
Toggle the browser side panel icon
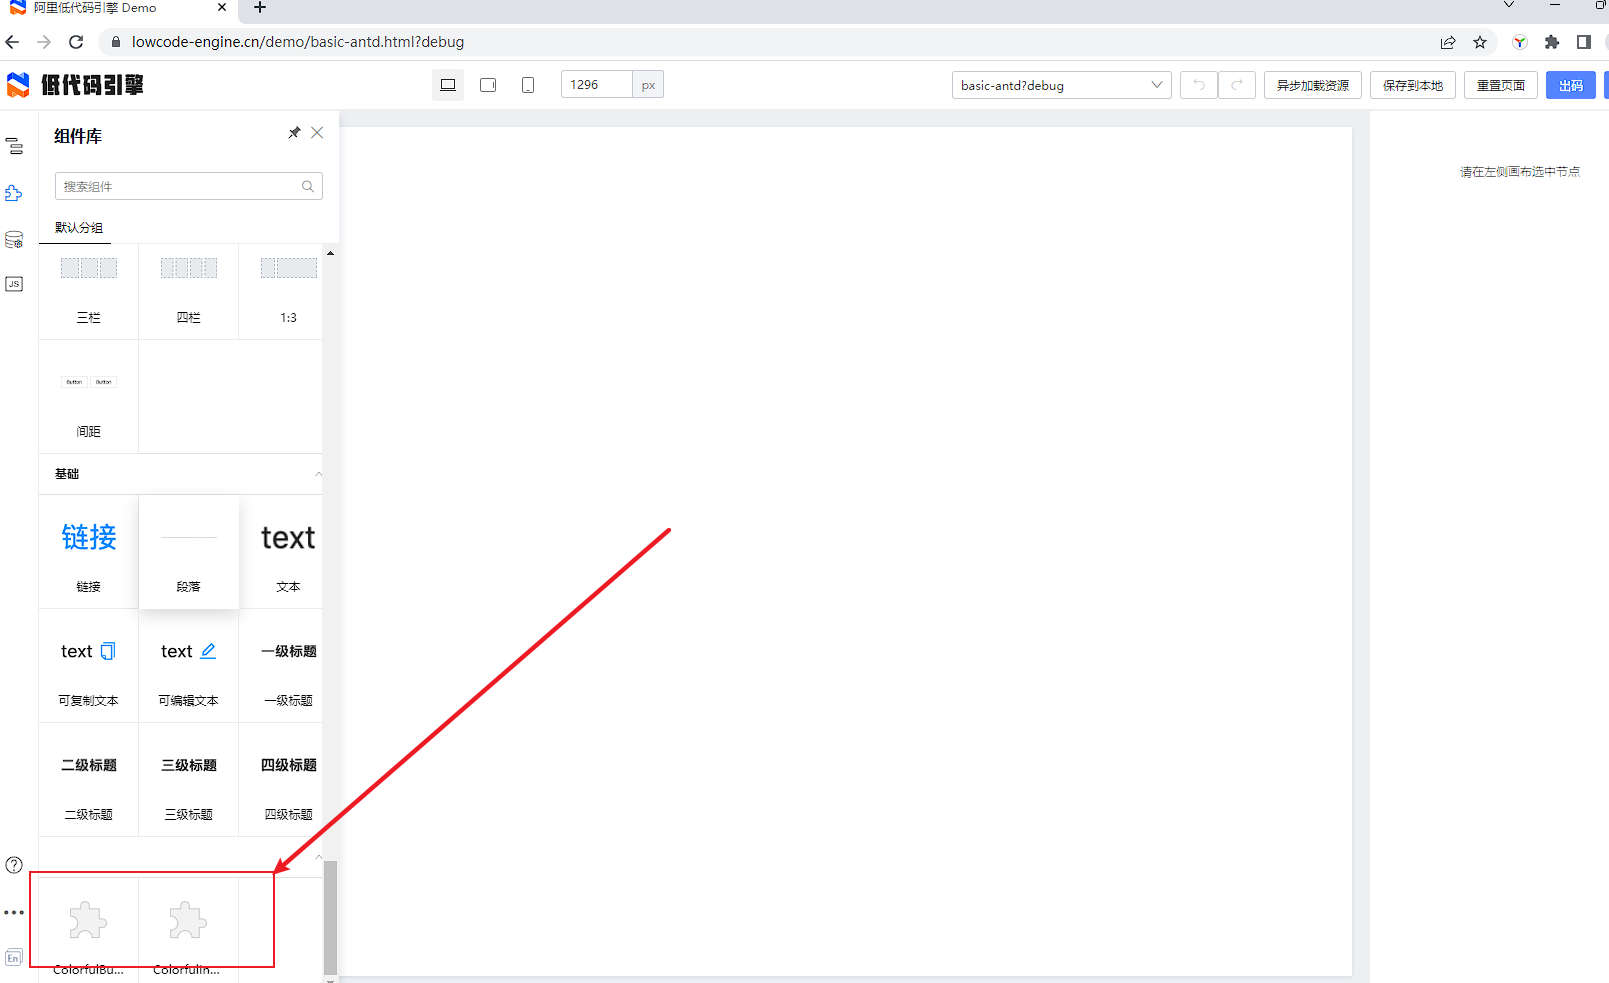[1584, 42]
